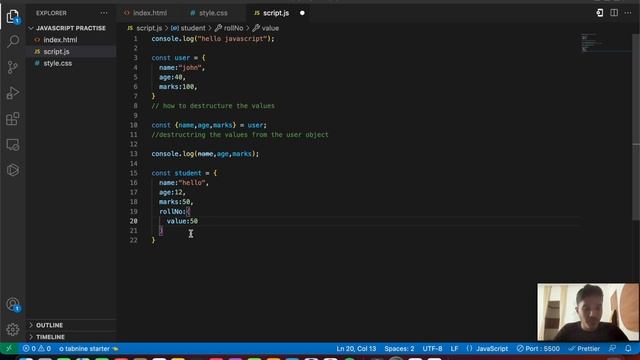The height and width of the screenshot is (360, 640).
Task: Open notifications bell icon
Action: click(628, 349)
